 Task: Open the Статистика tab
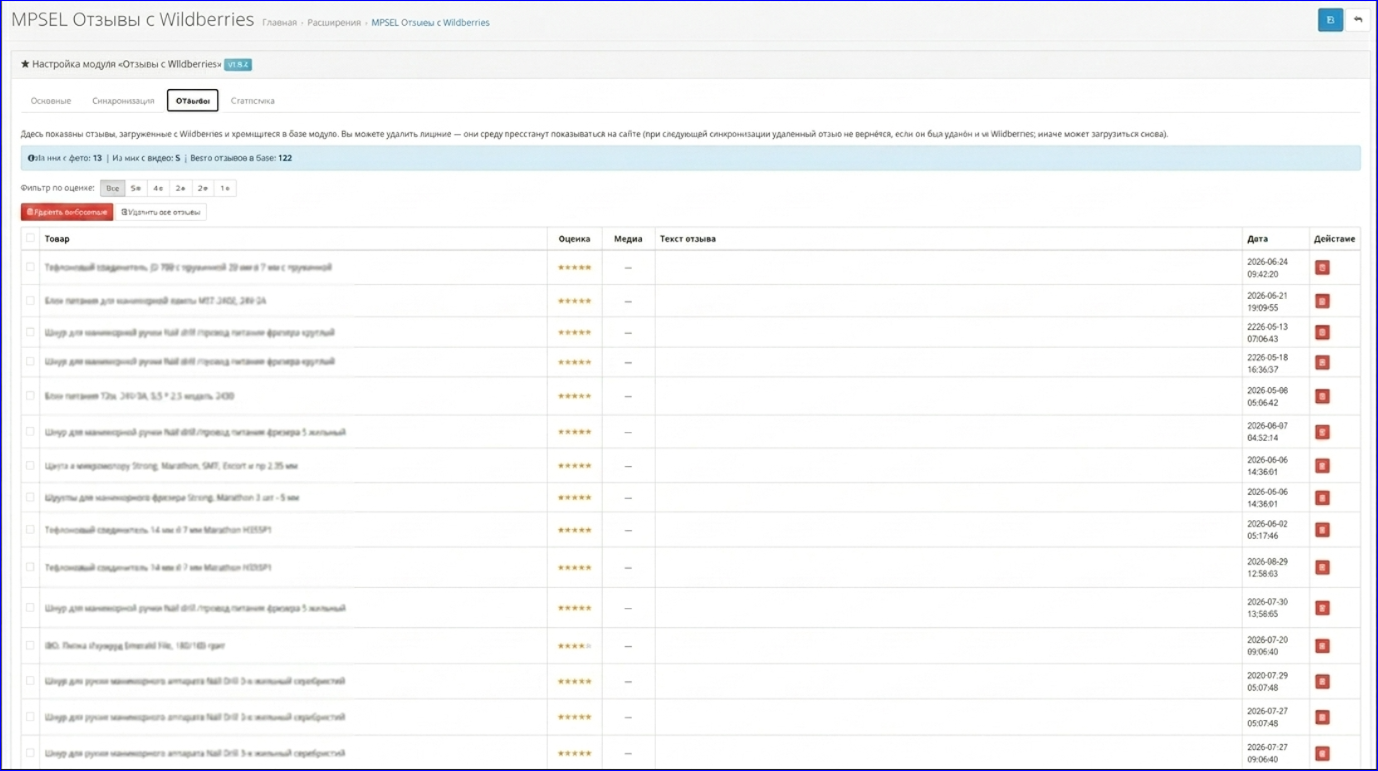[253, 101]
